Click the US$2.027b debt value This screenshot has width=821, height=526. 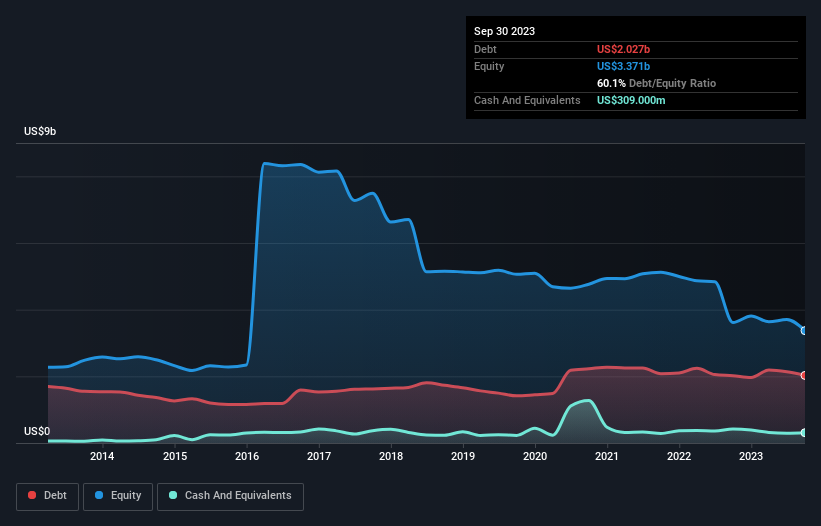[623, 49]
